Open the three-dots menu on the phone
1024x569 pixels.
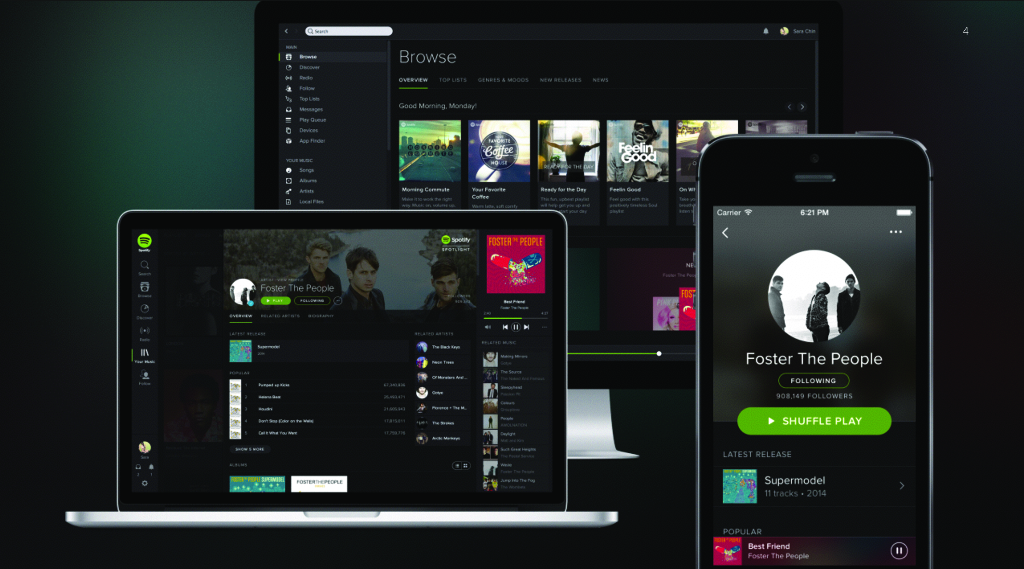pos(895,233)
